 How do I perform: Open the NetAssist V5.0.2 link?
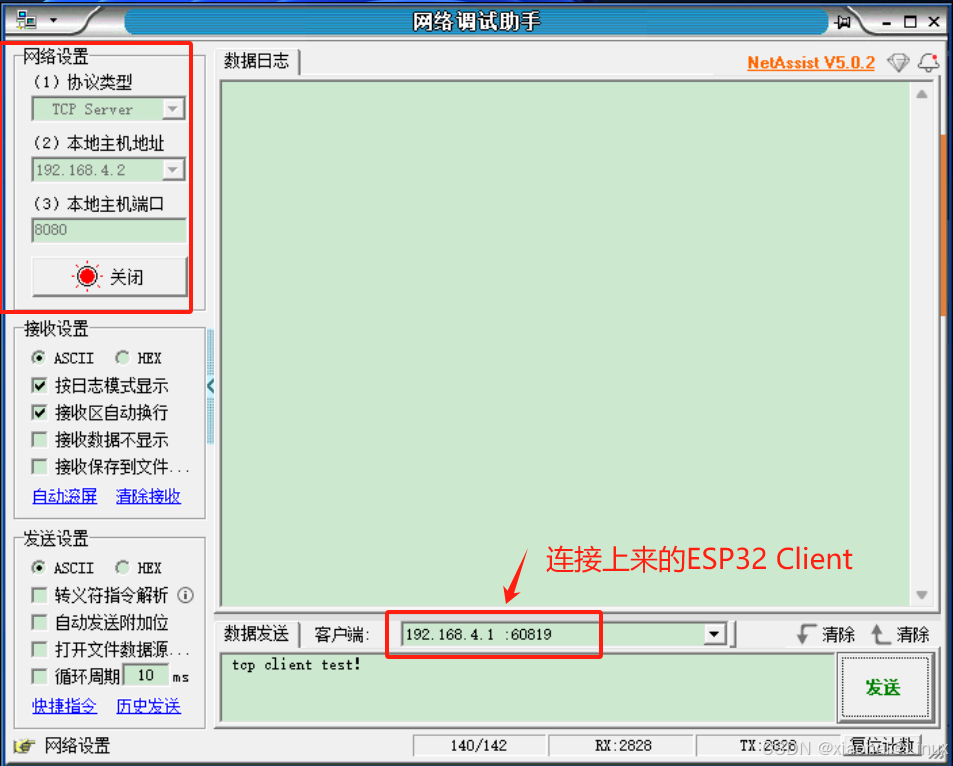810,62
